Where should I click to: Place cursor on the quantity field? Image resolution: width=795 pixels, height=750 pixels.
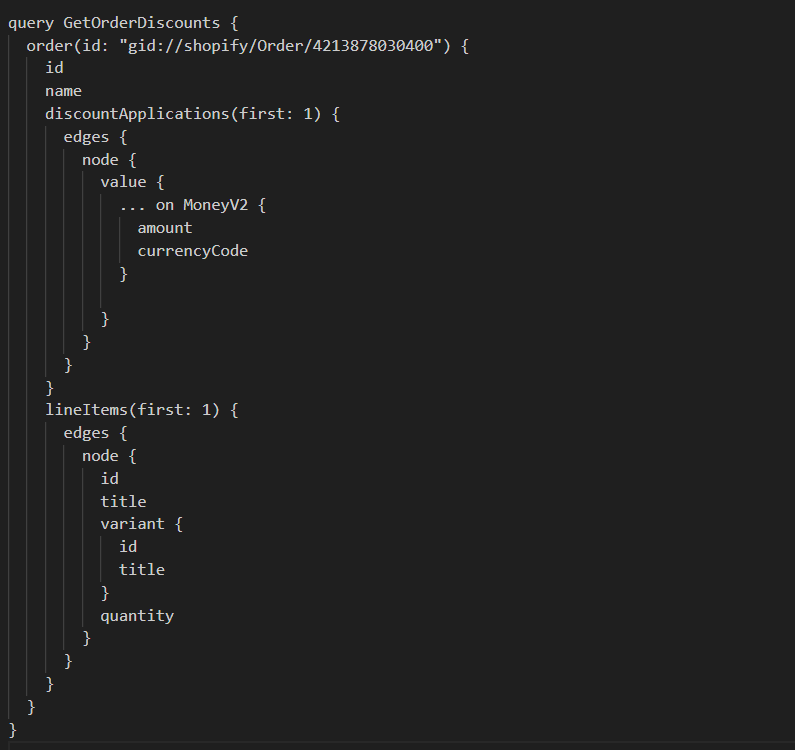coord(137,616)
